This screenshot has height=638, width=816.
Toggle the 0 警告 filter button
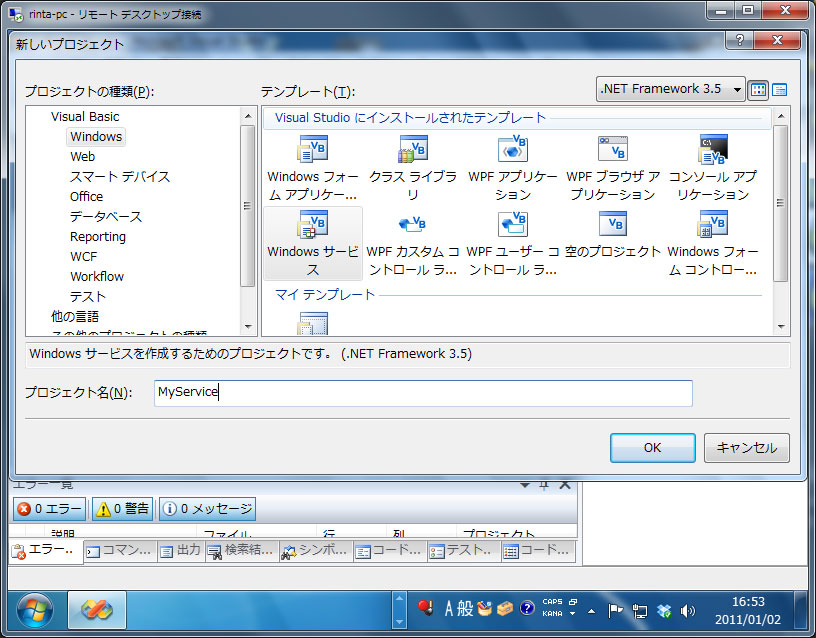click(x=123, y=509)
